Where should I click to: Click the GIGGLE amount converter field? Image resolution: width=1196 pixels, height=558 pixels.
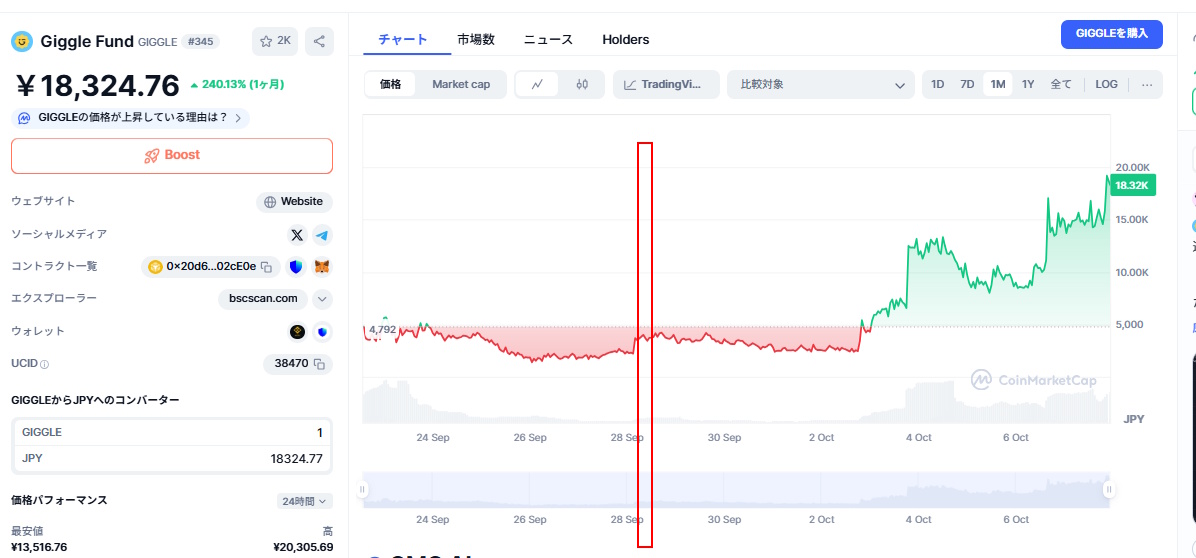click(172, 432)
